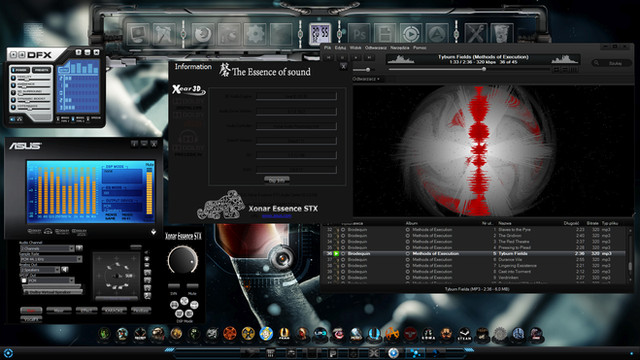
Task: Toggle SVN button under Xonar volume knob
Action: 174,287
